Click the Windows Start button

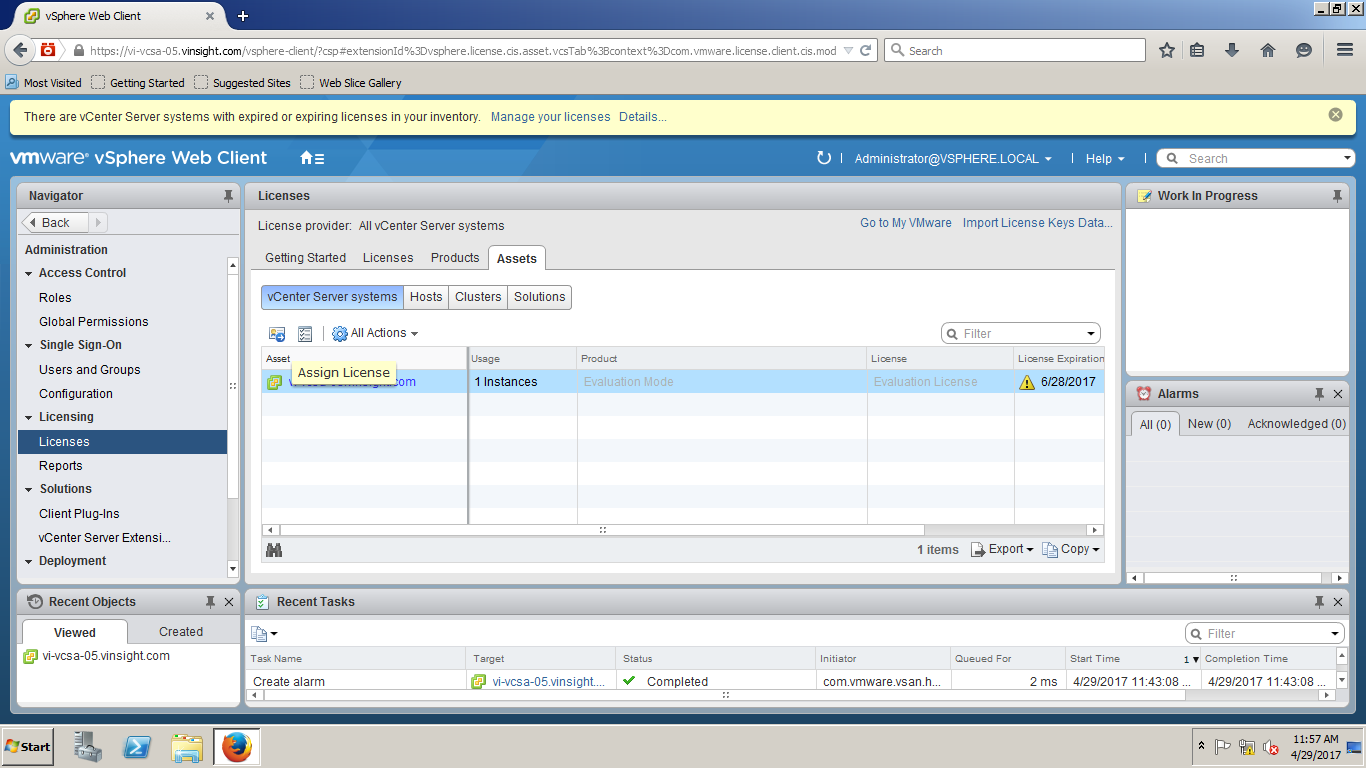[x=27, y=747]
